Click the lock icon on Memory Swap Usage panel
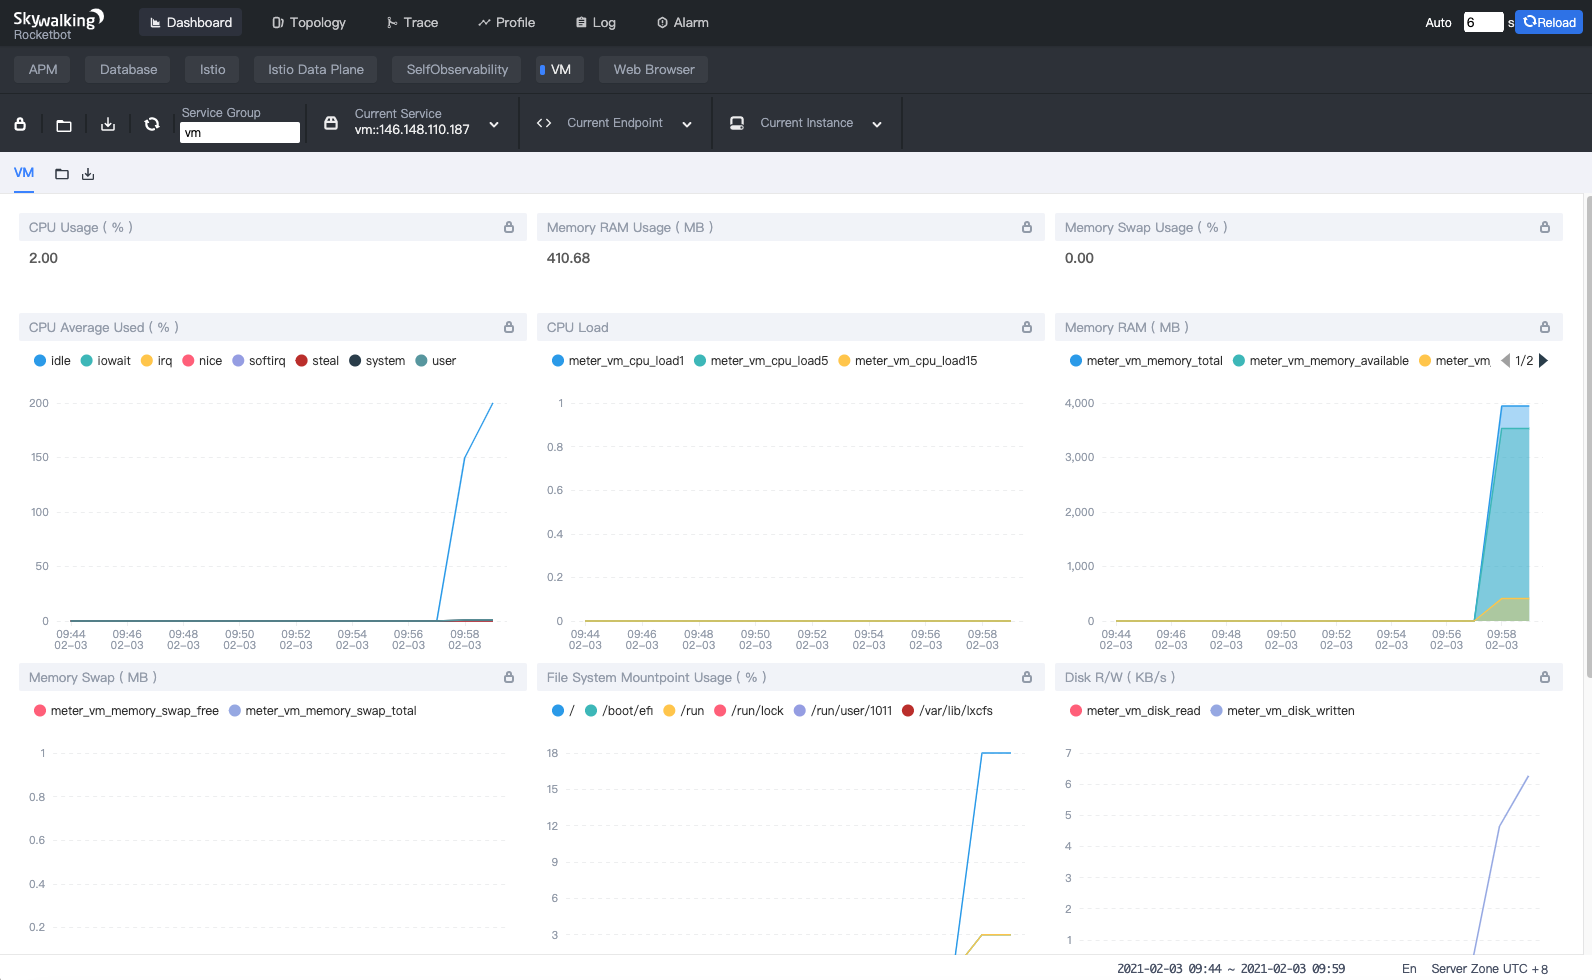Viewport: 1592px width, 980px height. coord(1545,228)
